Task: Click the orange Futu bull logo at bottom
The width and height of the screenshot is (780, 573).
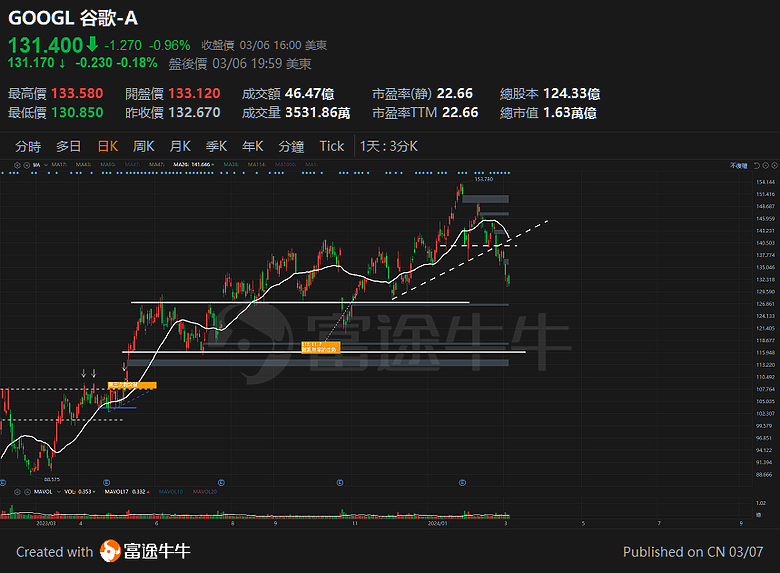Action: click(110, 551)
